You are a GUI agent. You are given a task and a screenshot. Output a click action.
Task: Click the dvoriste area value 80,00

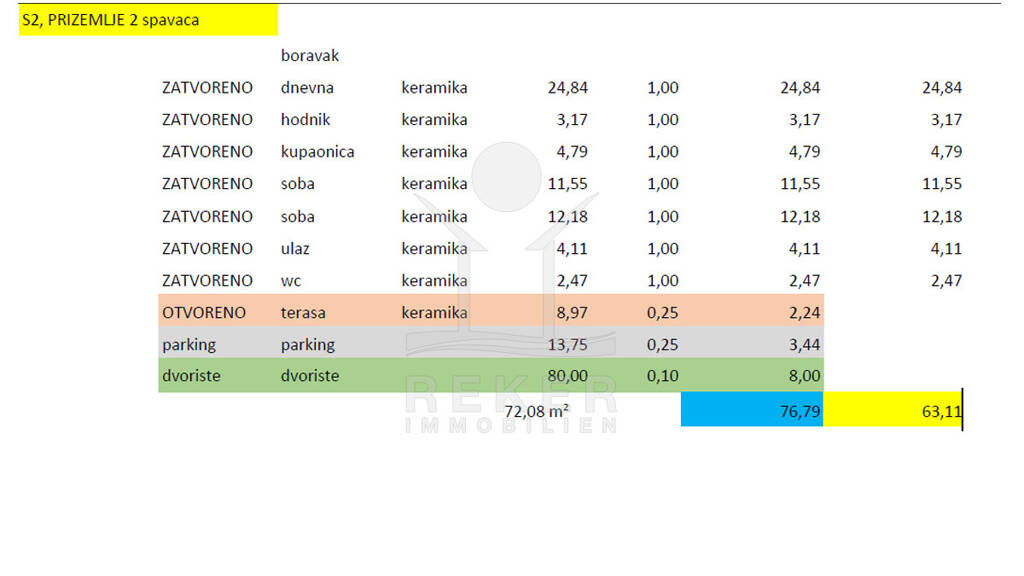click(x=567, y=376)
